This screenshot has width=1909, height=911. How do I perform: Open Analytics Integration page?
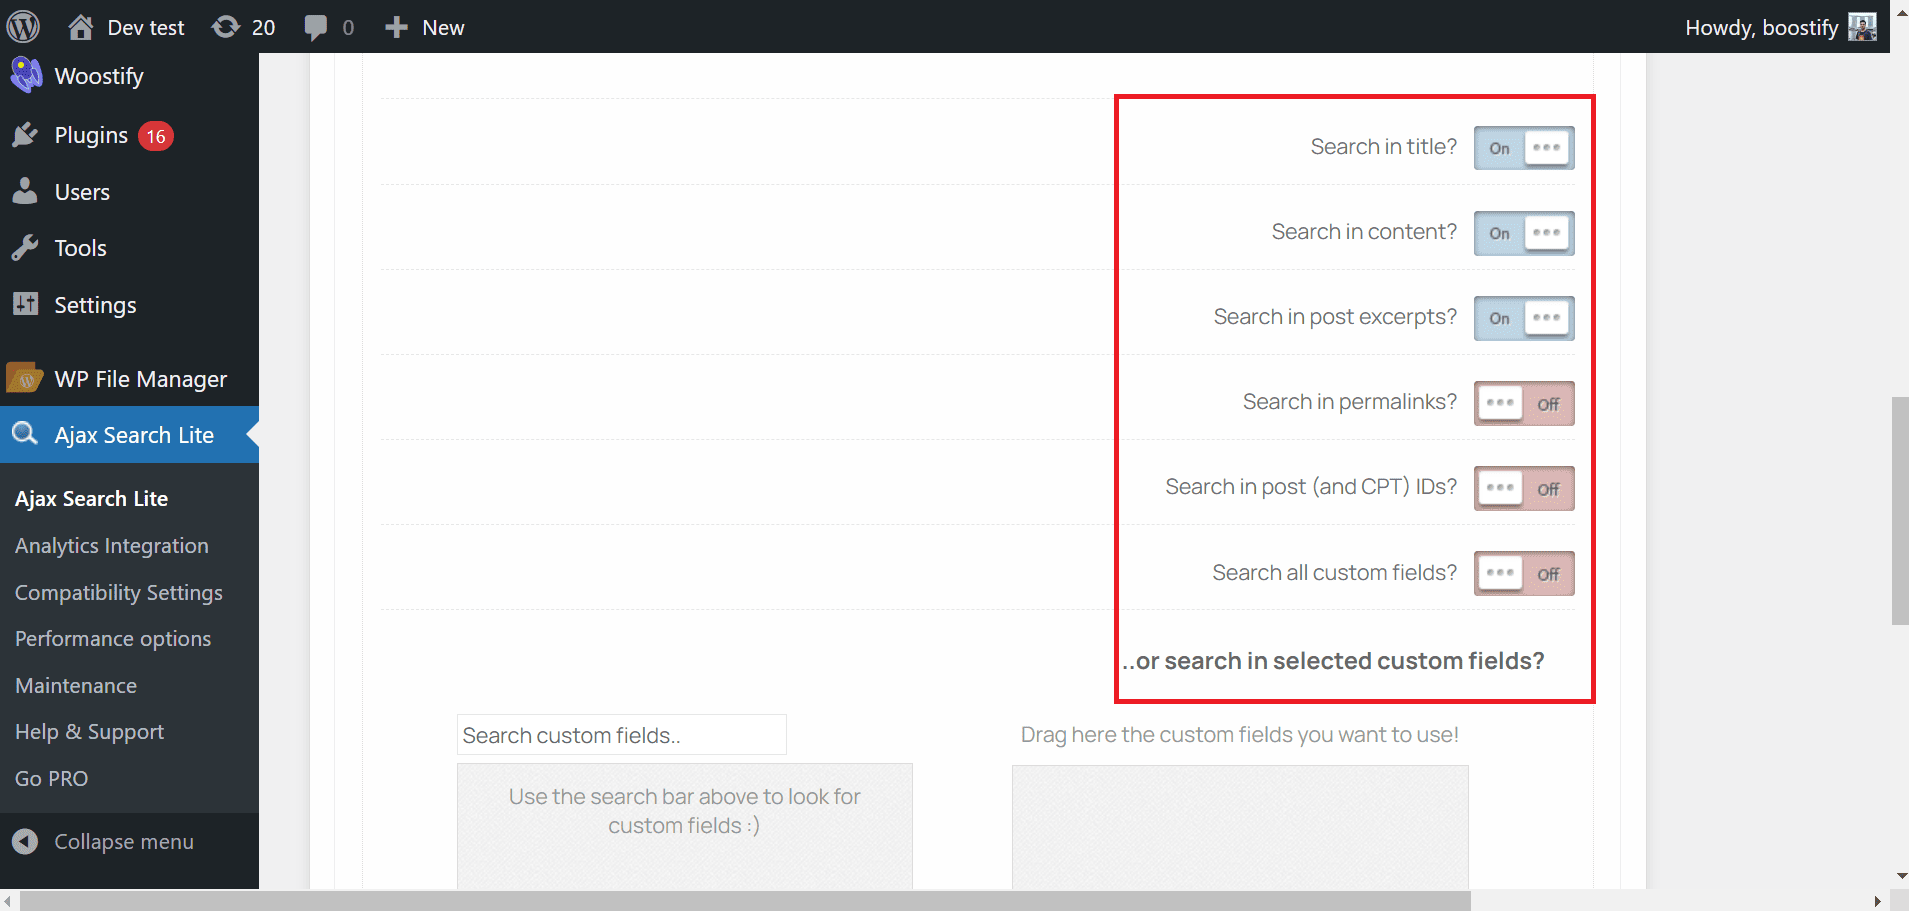pyautogui.click(x=112, y=546)
